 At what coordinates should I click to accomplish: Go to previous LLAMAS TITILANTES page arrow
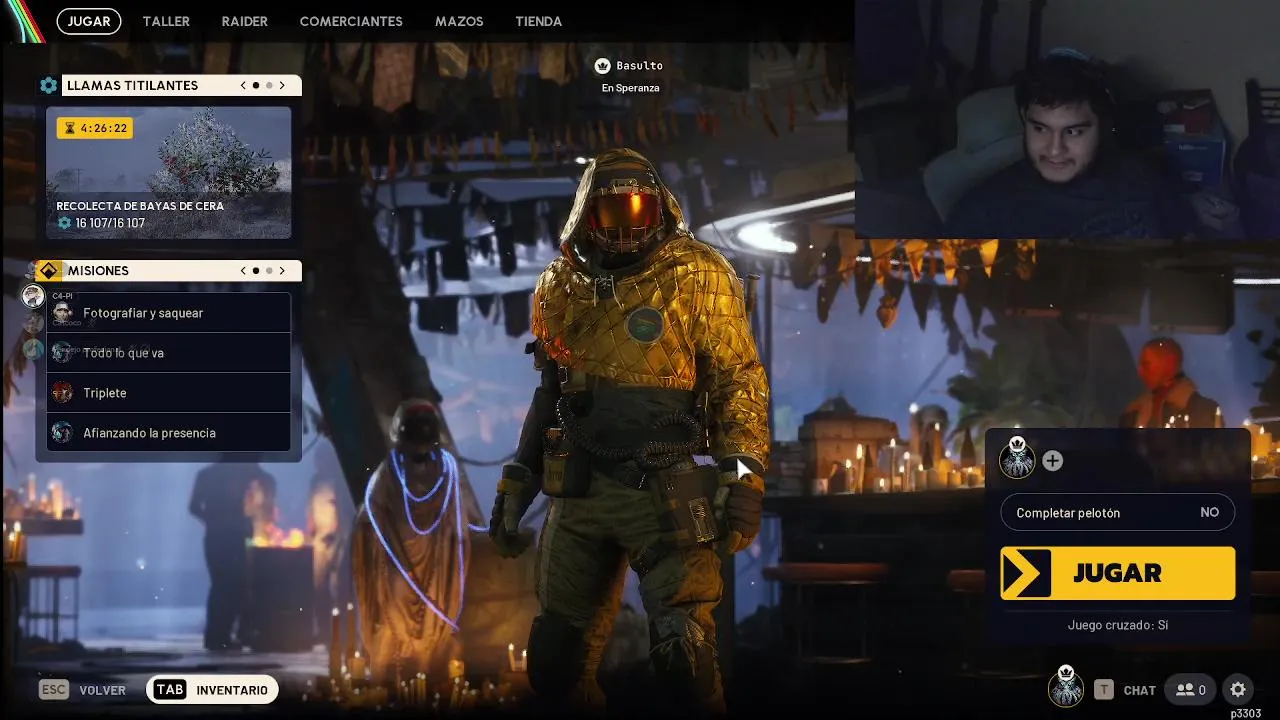[243, 86]
